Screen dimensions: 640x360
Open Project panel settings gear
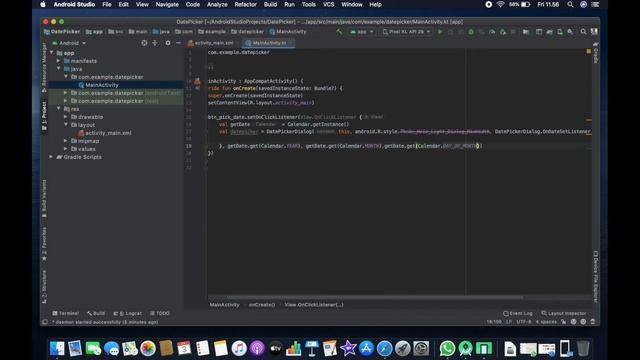[168, 43]
